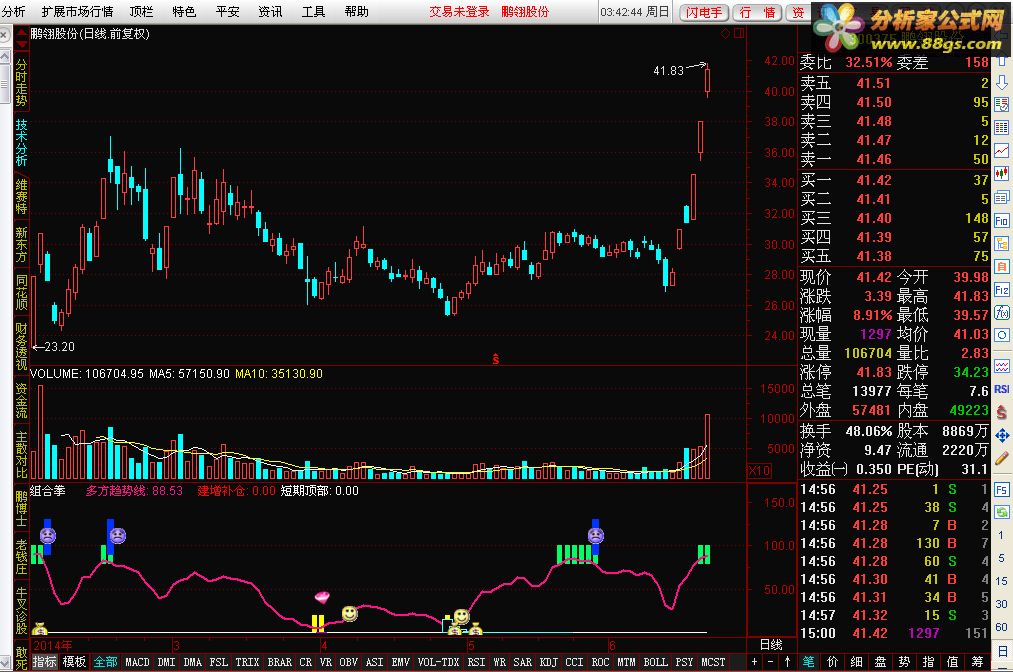Click the 14:57 41.32 trade row

(894, 615)
